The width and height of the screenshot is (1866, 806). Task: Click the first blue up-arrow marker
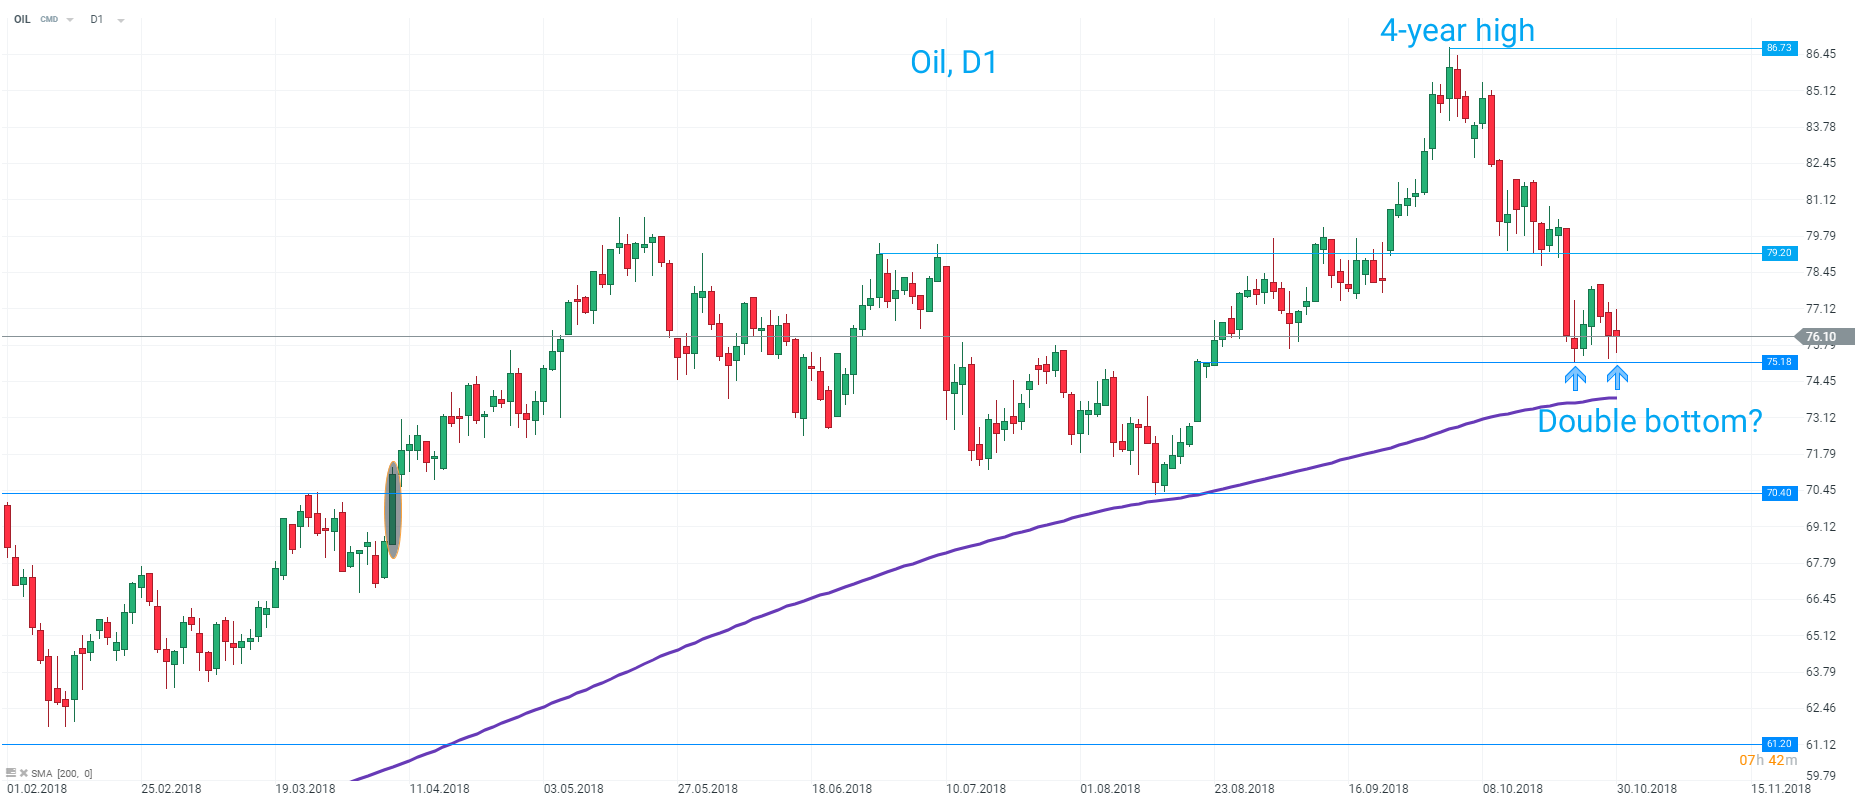1575,378
